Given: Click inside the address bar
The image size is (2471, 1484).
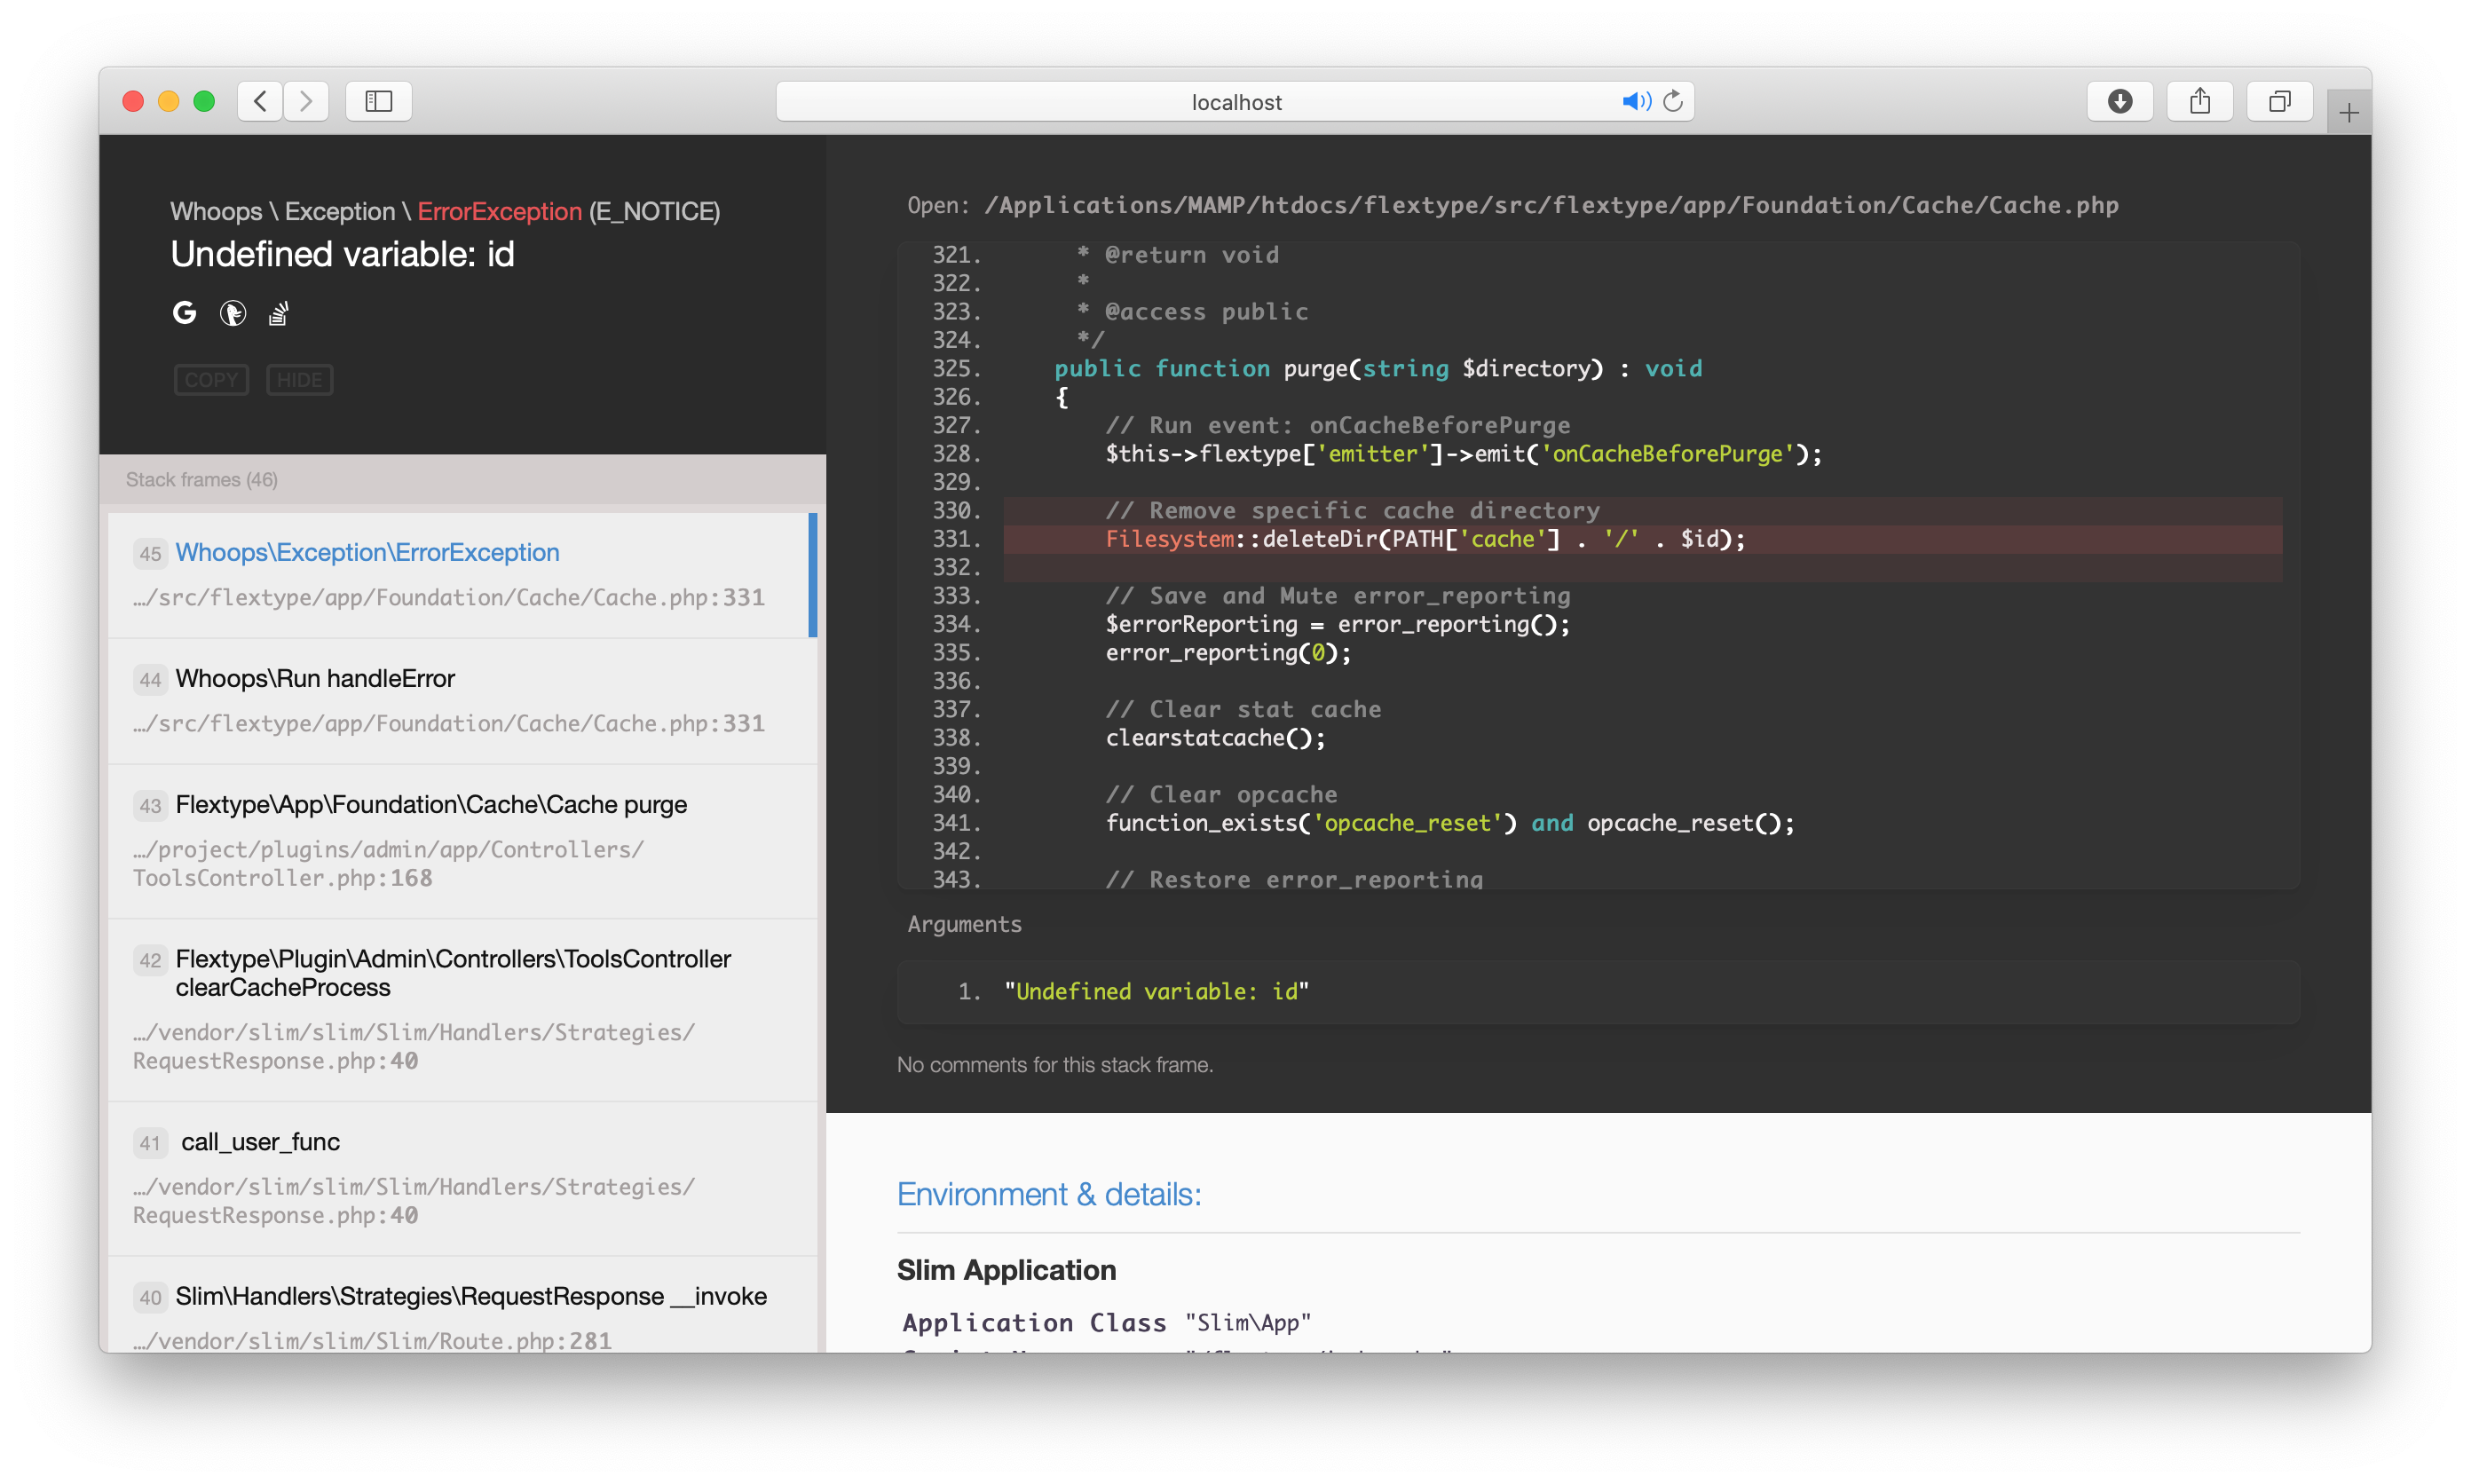Looking at the screenshot, I should [x=1236, y=101].
